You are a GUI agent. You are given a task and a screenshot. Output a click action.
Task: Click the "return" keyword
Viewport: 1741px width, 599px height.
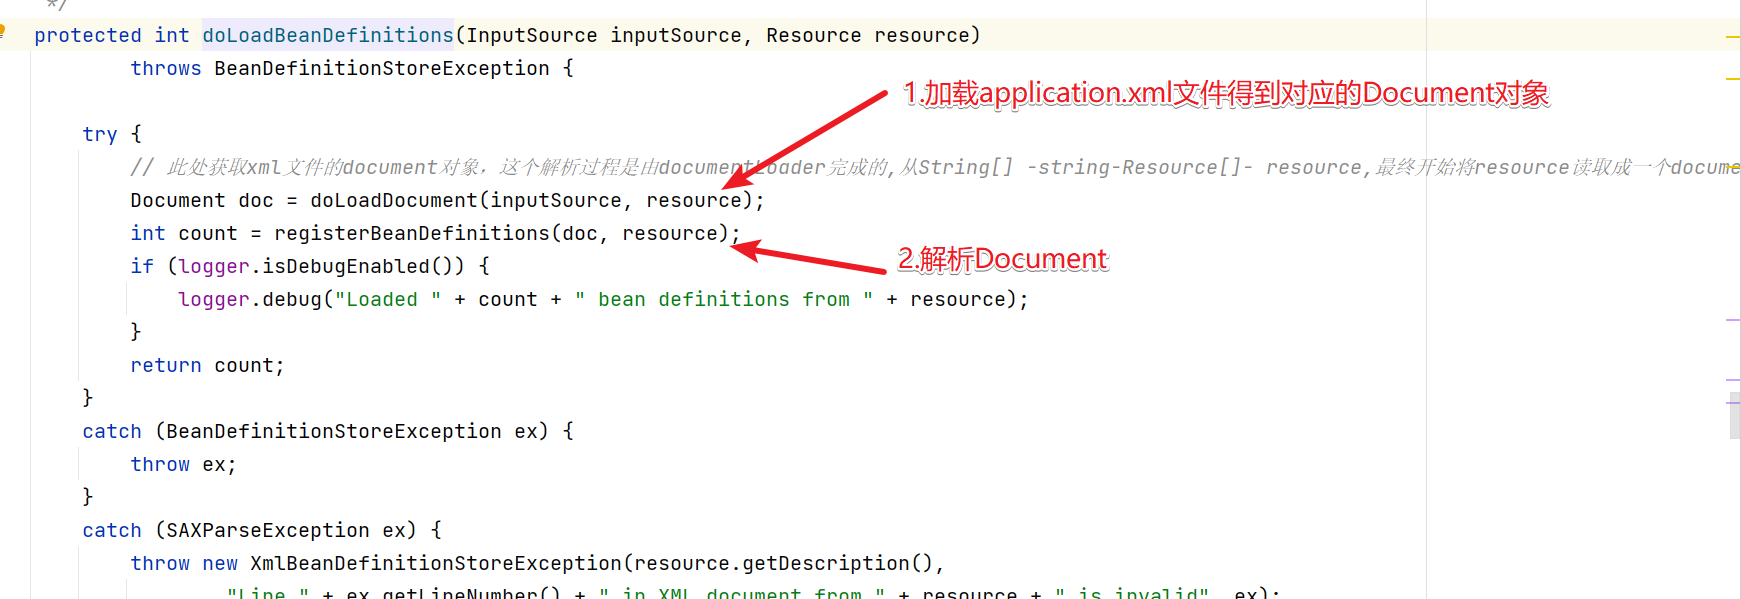(166, 365)
